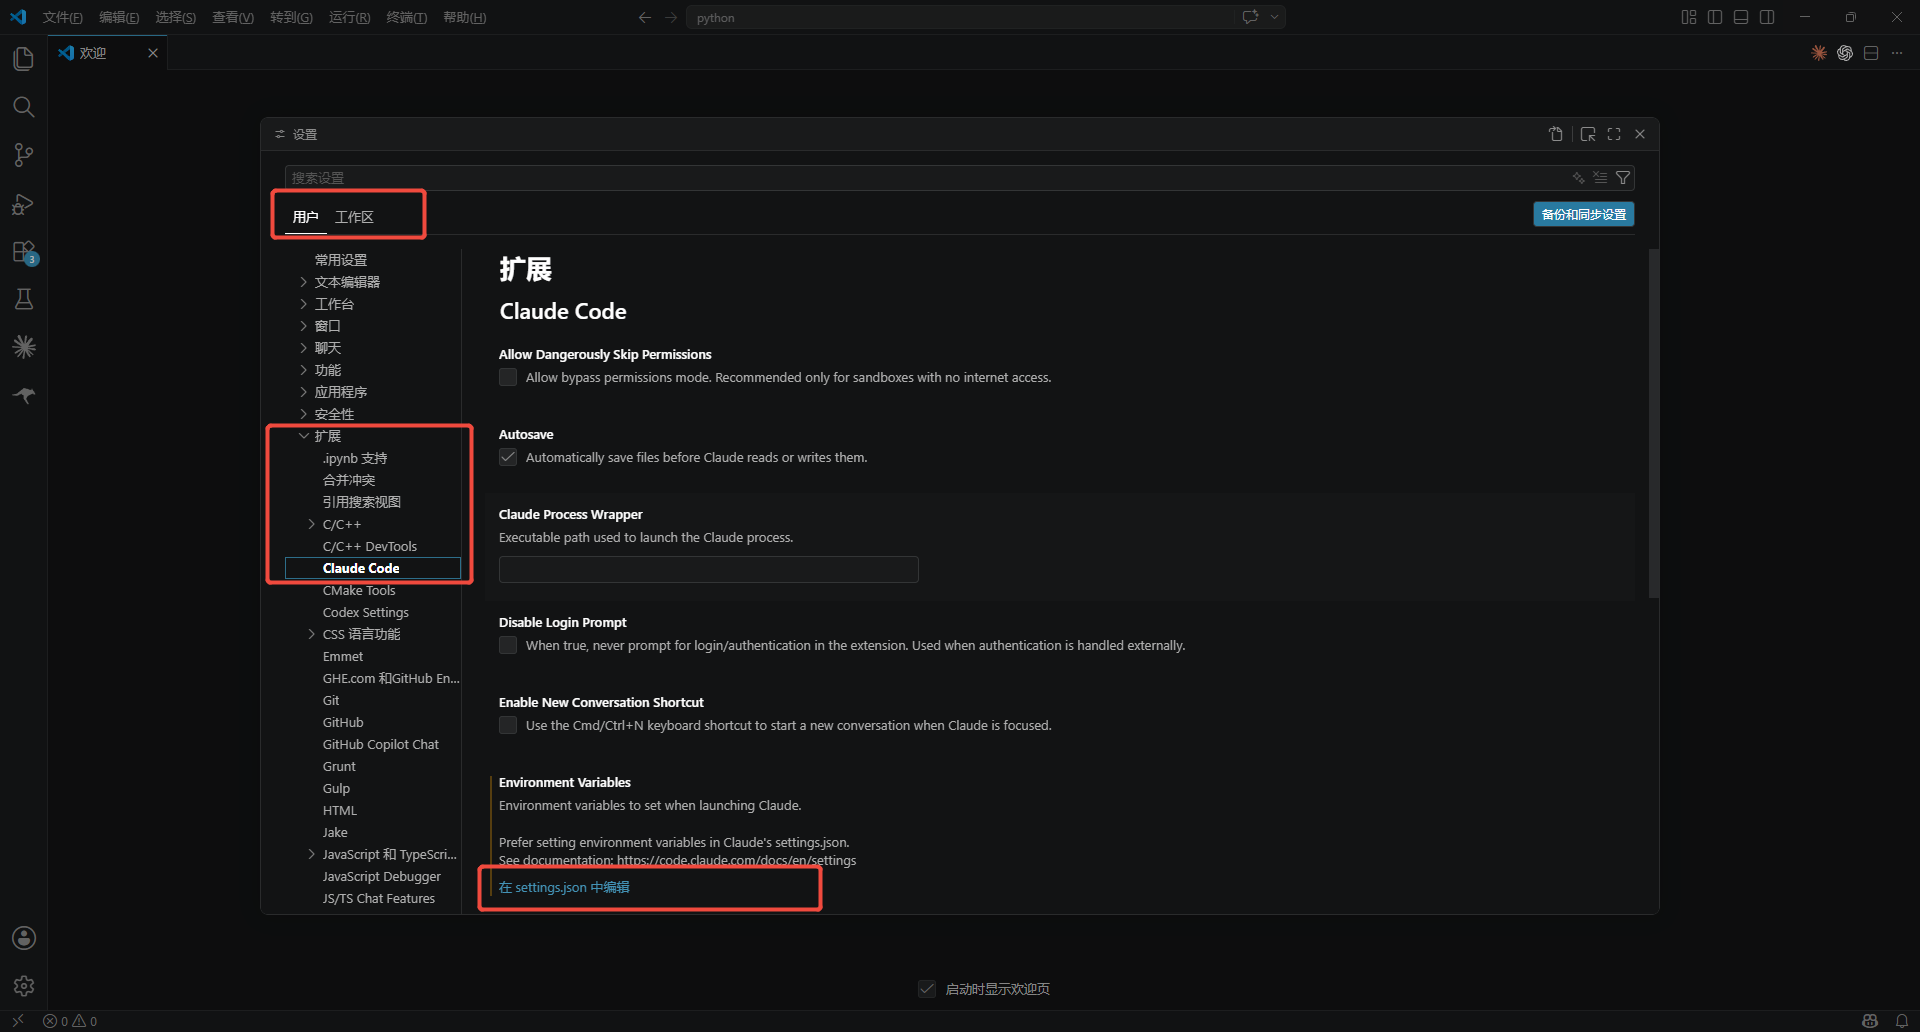Check Enable New Conversation Shortcut checkbox

coord(508,725)
